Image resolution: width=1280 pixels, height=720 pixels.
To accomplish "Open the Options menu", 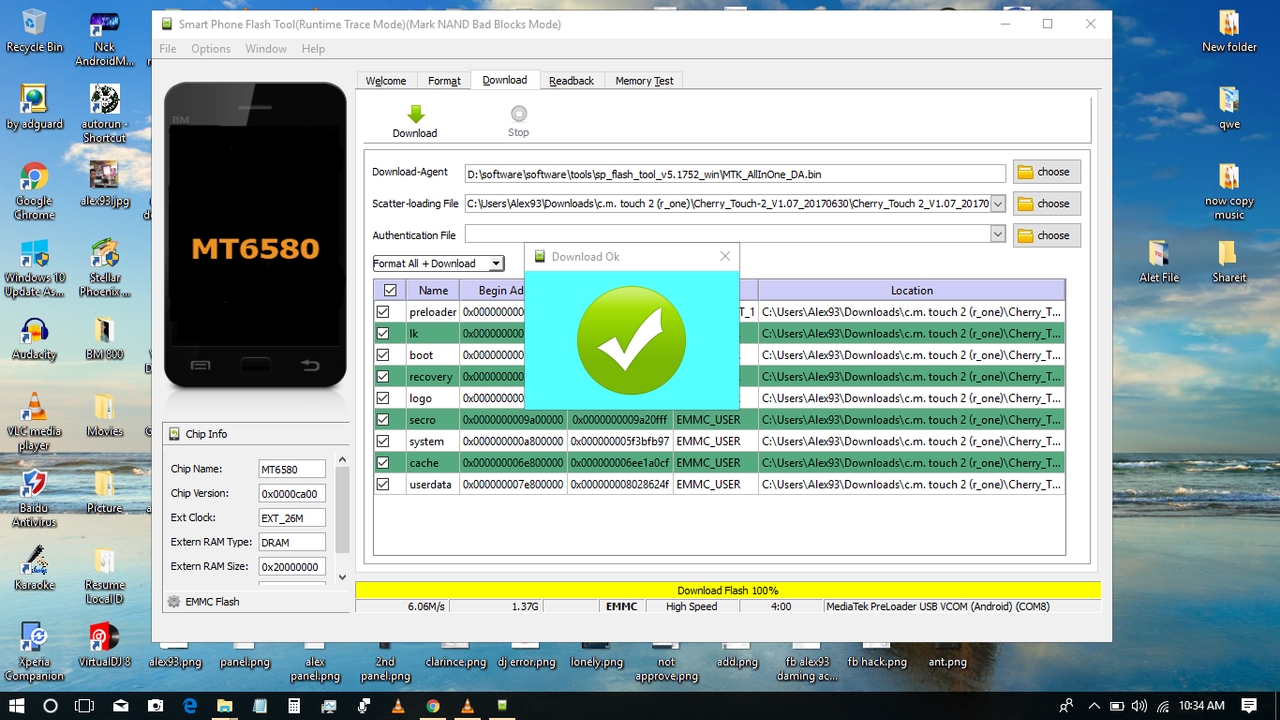I will pos(211,48).
